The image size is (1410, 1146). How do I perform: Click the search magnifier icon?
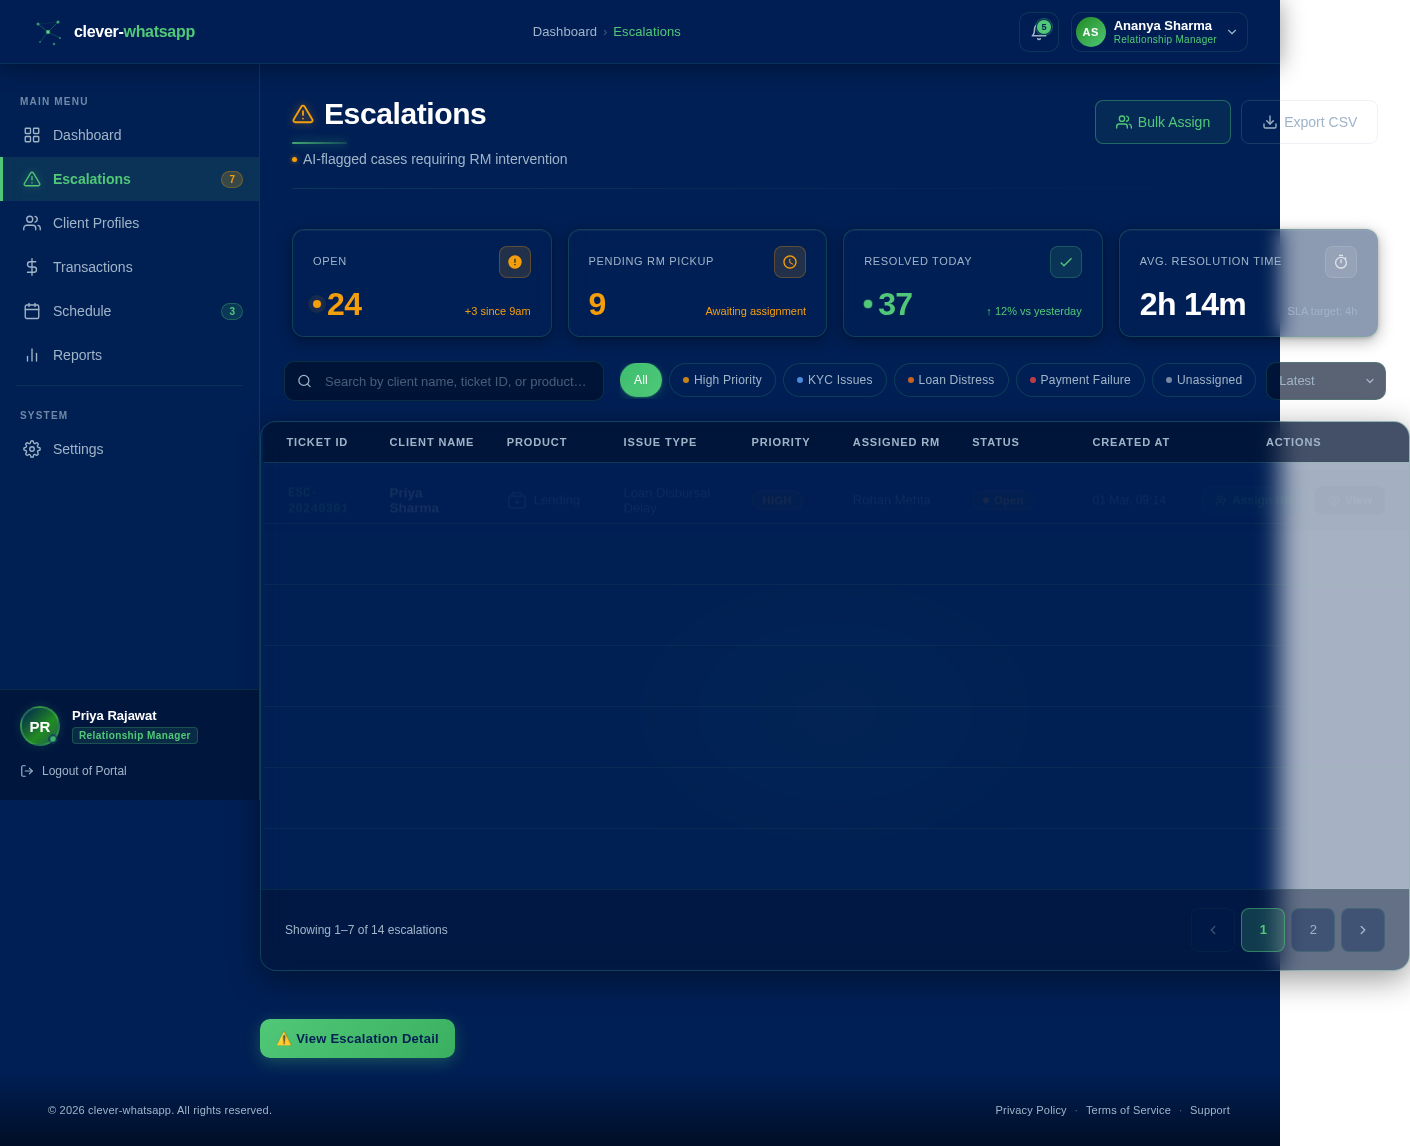(x=305, y=381)
